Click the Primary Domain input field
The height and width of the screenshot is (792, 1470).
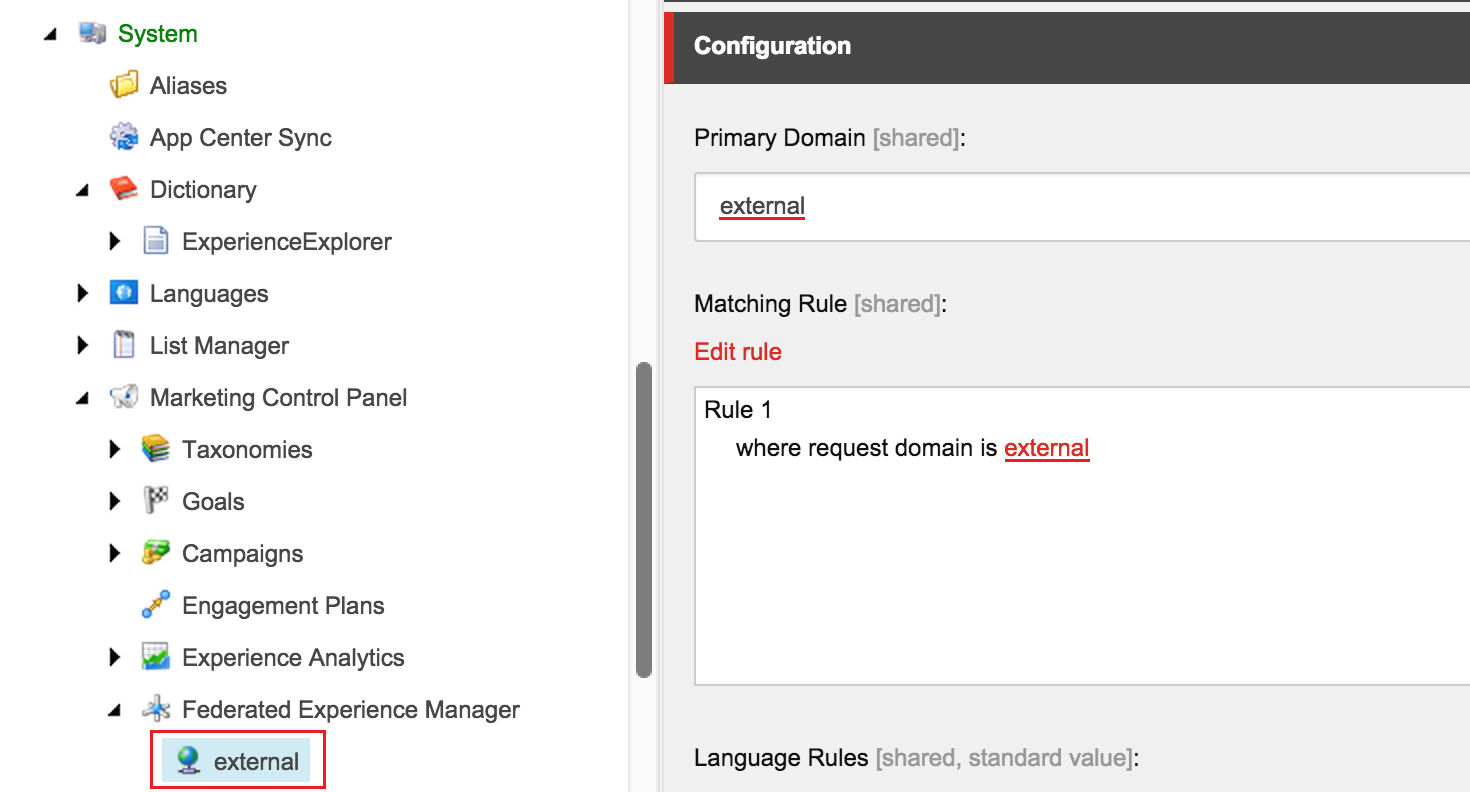pos(1080,207)
